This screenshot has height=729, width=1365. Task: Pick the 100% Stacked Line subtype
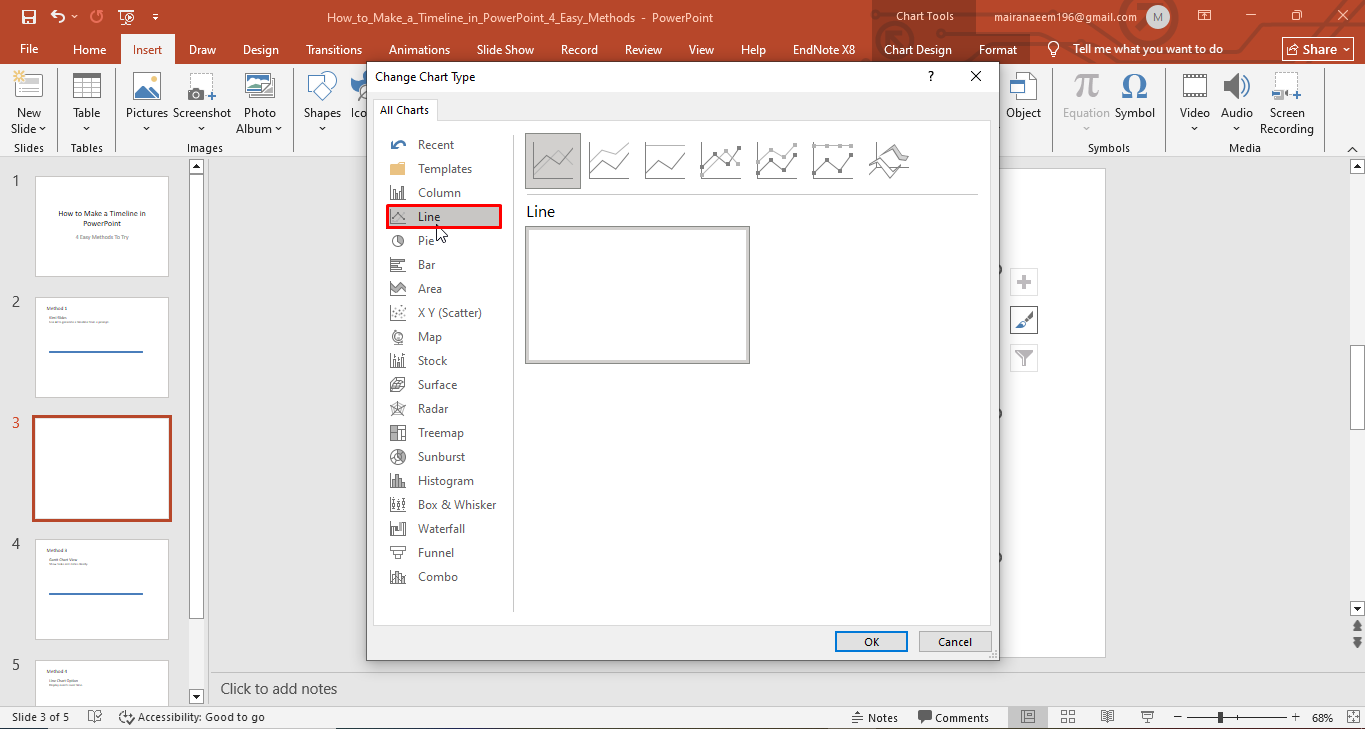[x=665, y=160]
